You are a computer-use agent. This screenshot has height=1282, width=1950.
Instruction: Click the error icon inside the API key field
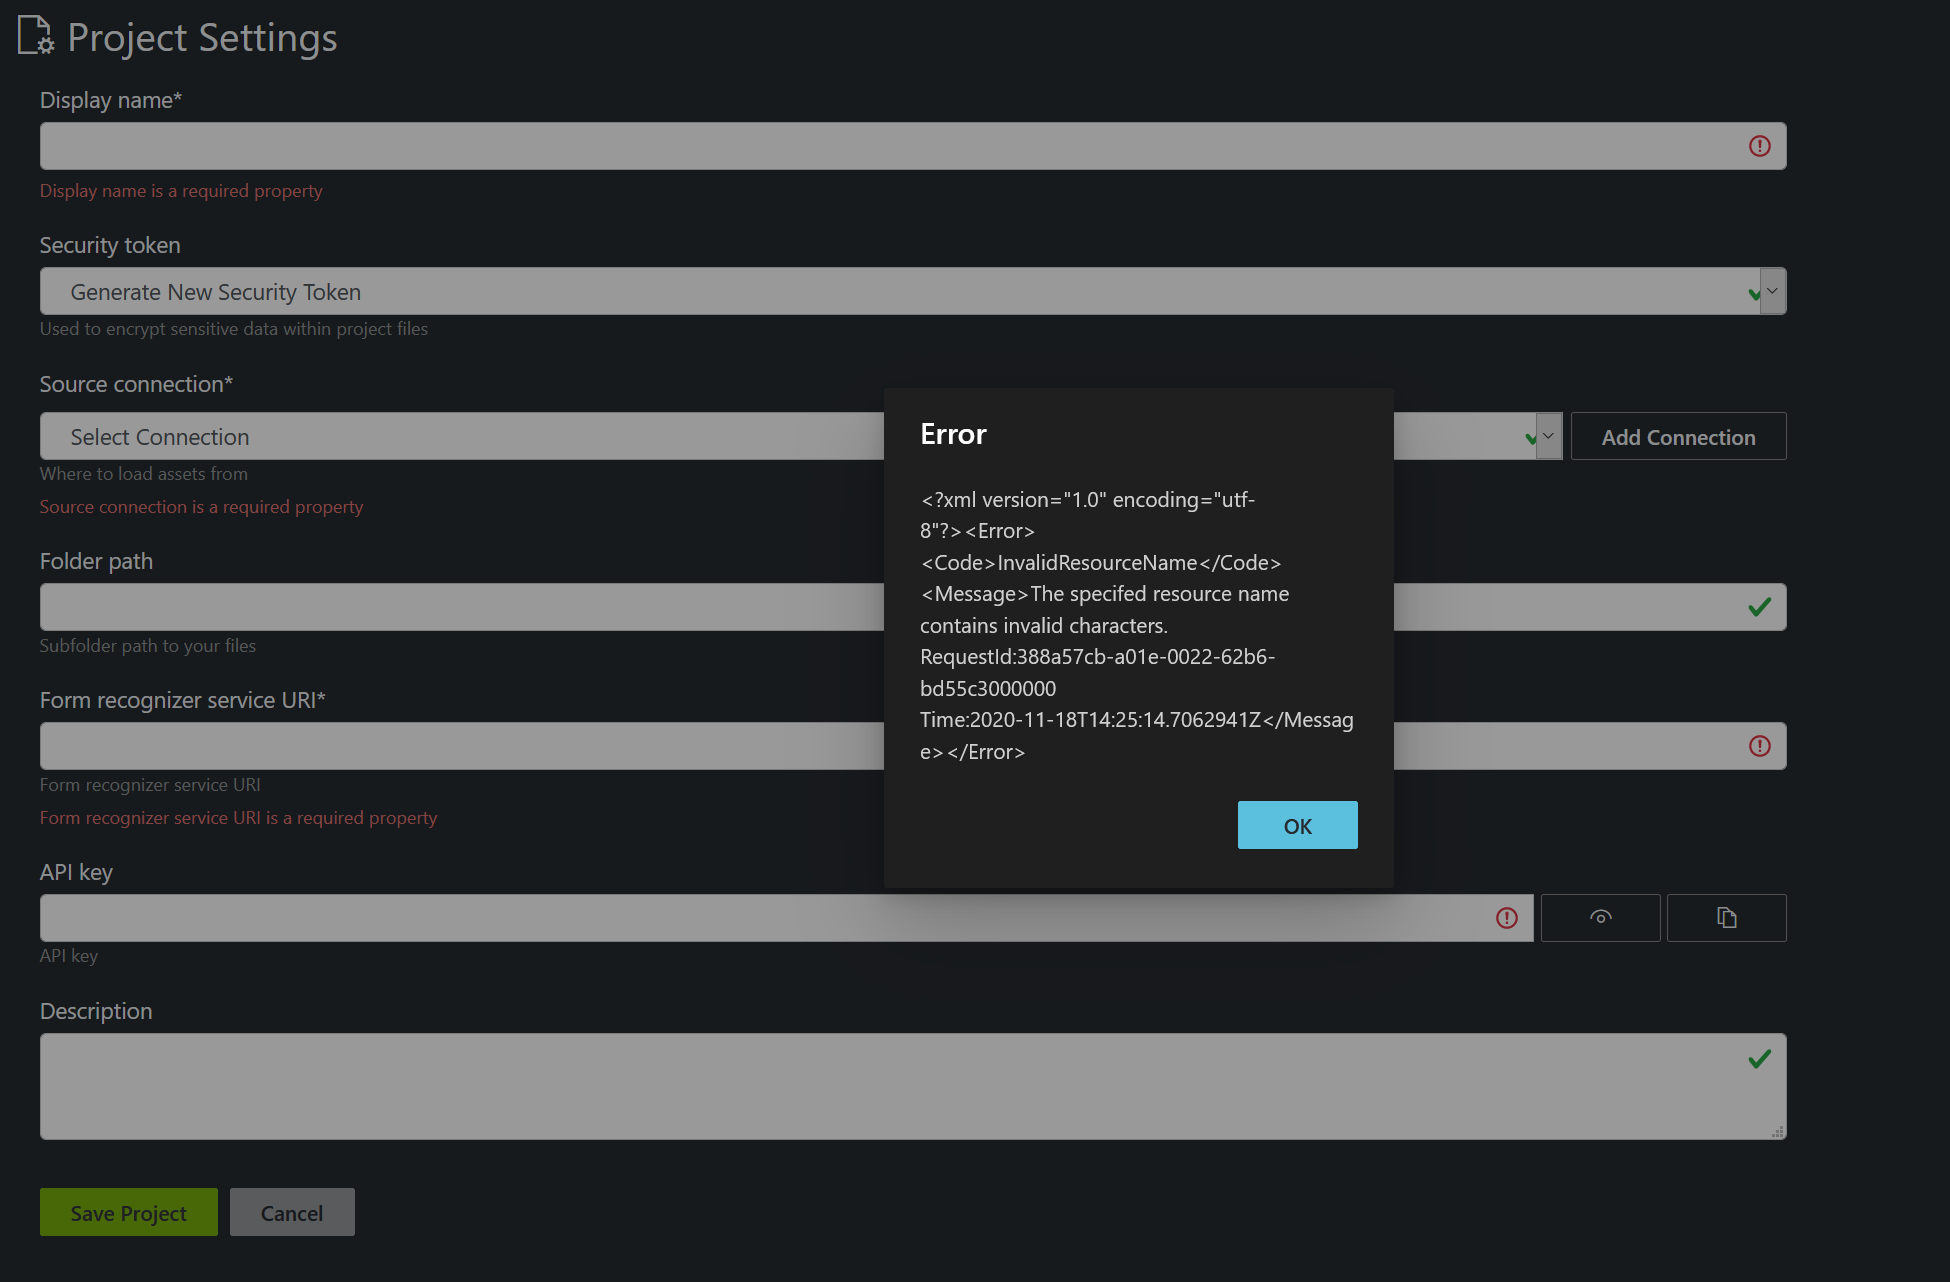coord(1507,917)
